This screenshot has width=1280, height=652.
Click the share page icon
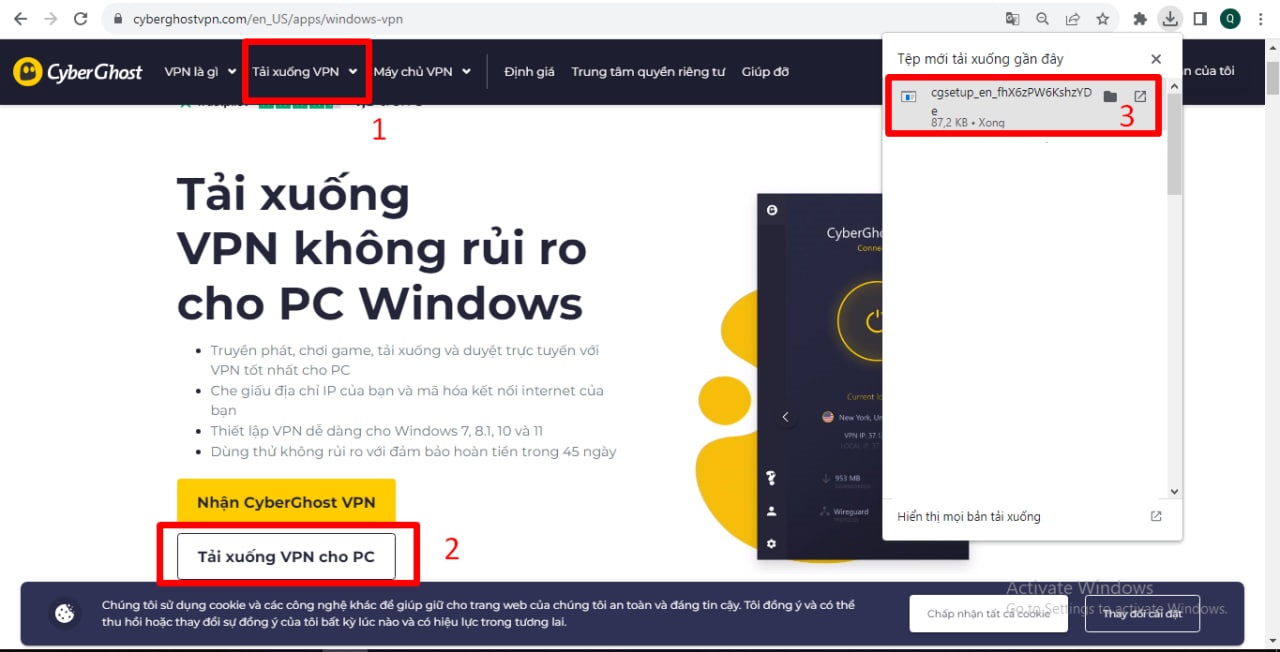click(x=1072, y=19)
